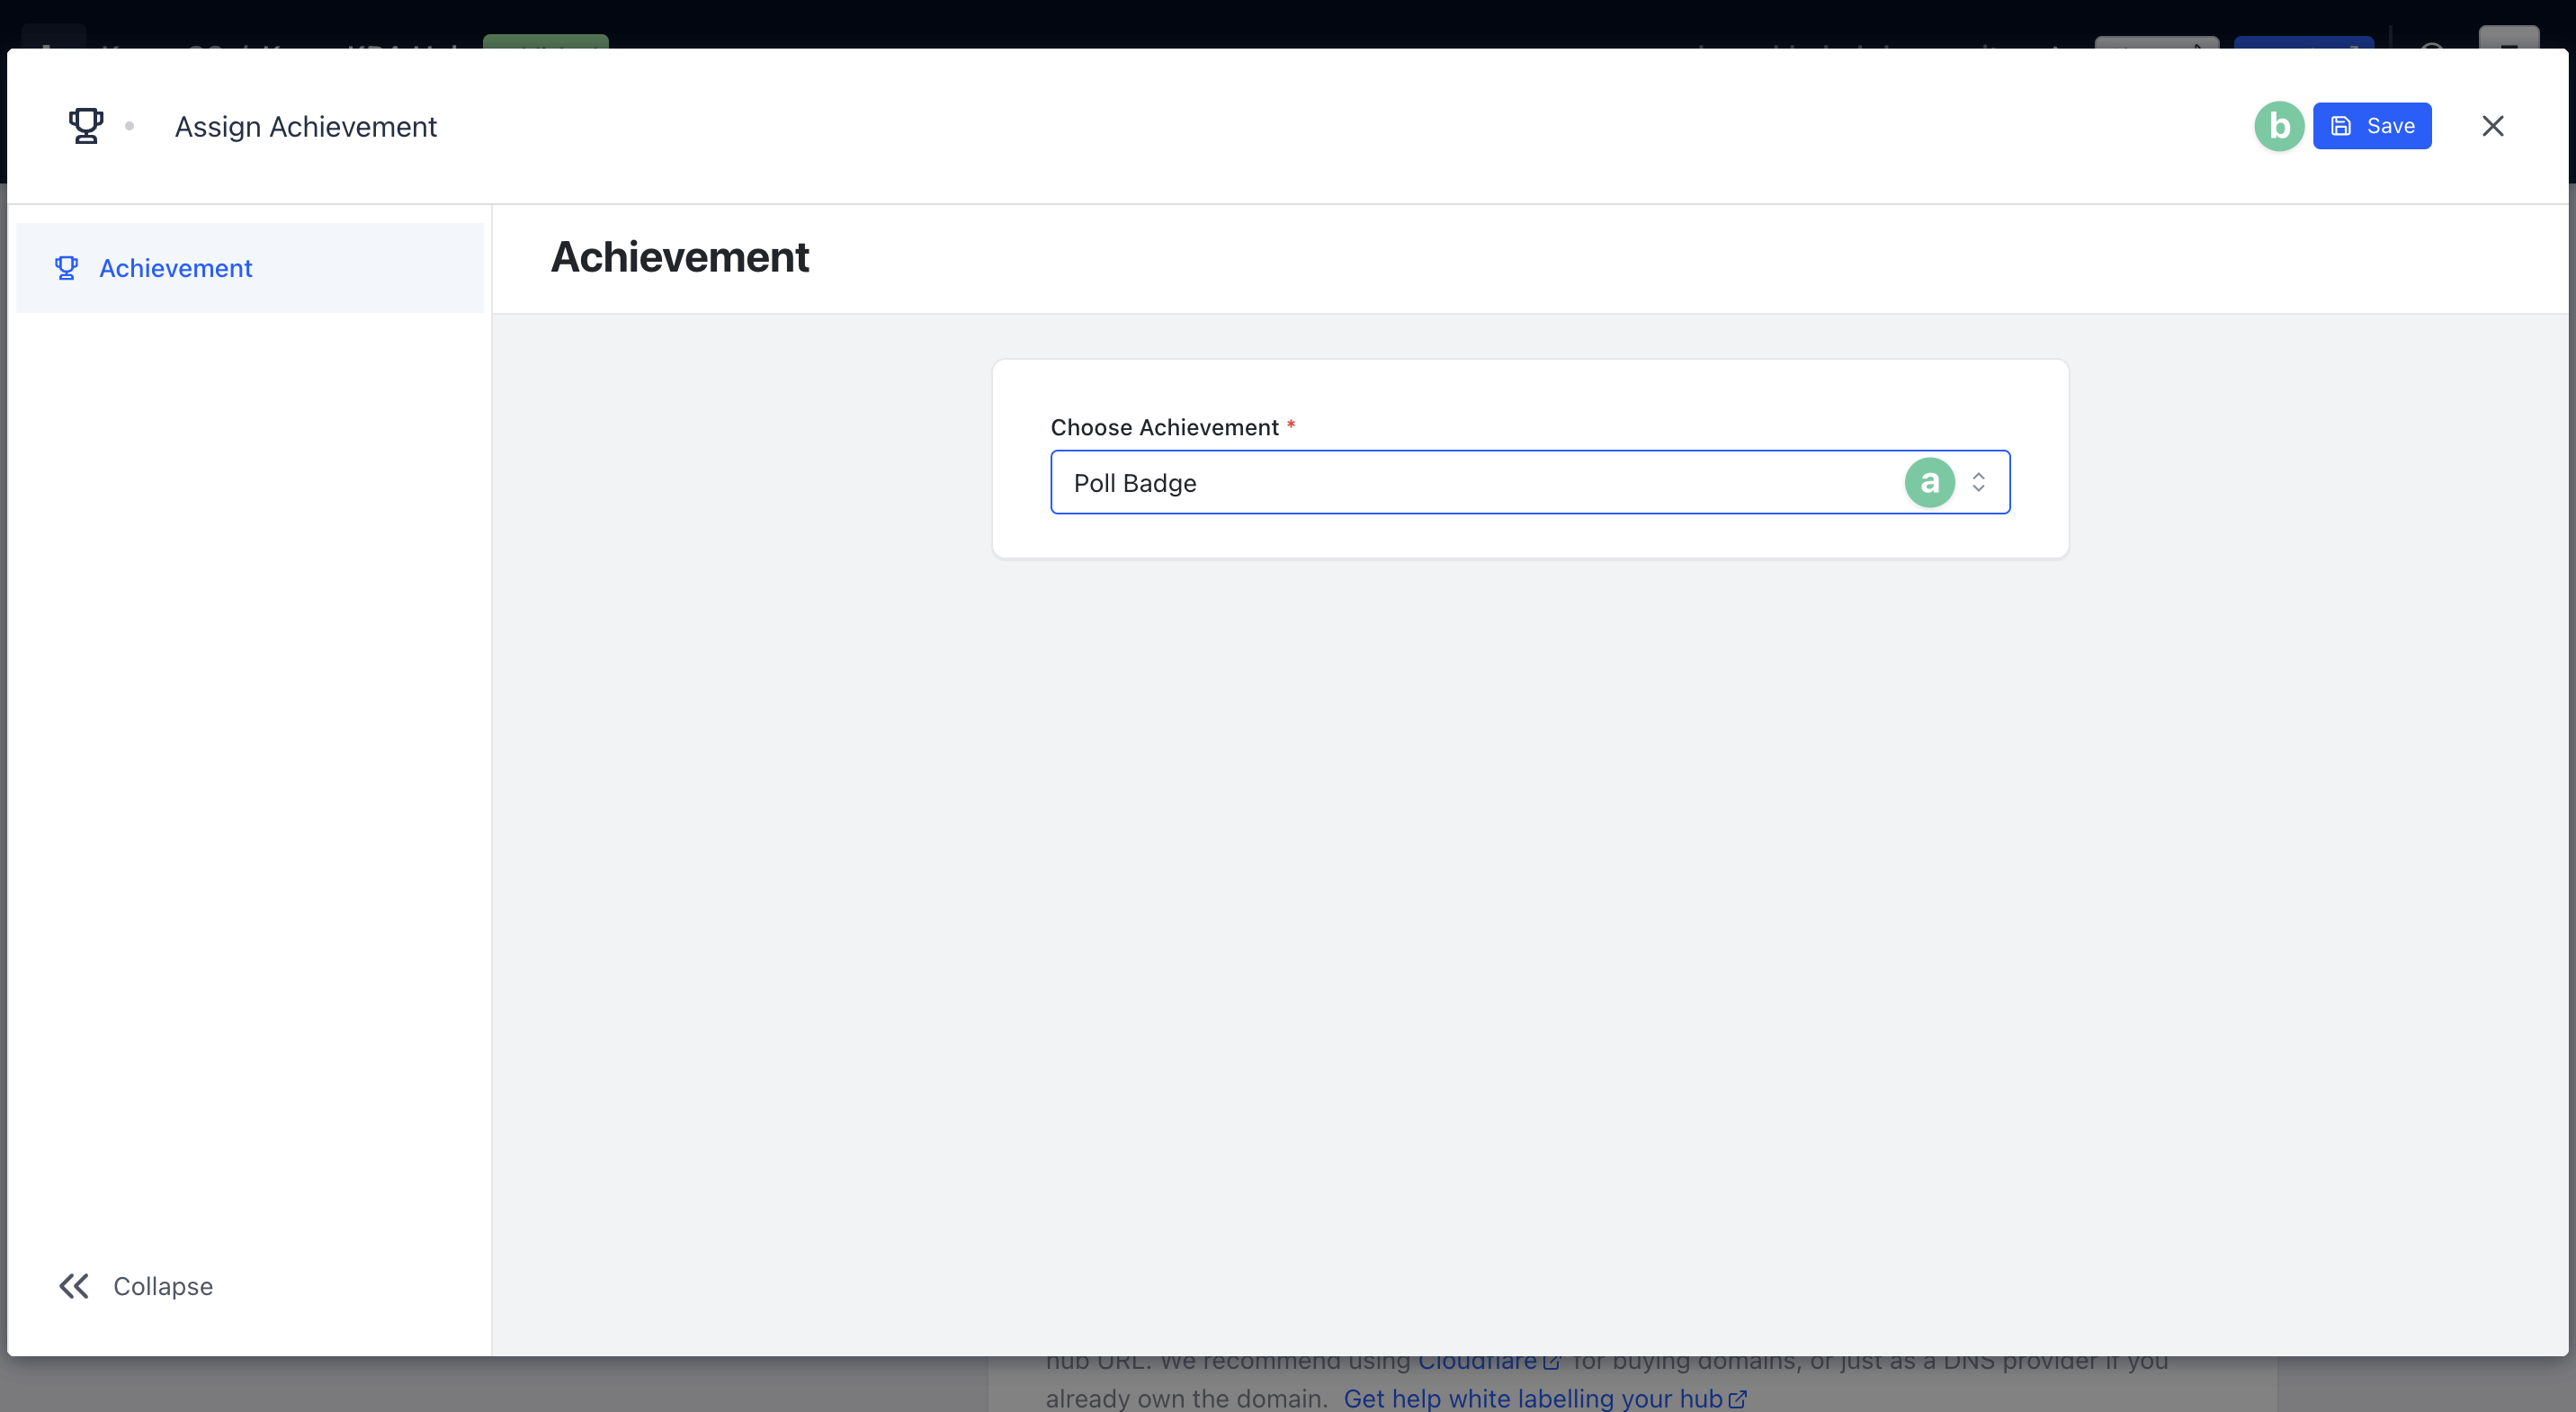The image size is (2576, 1412).
Task: Open 'Get help white labelling your hub' link
Action: (x=1532, y=1399)
